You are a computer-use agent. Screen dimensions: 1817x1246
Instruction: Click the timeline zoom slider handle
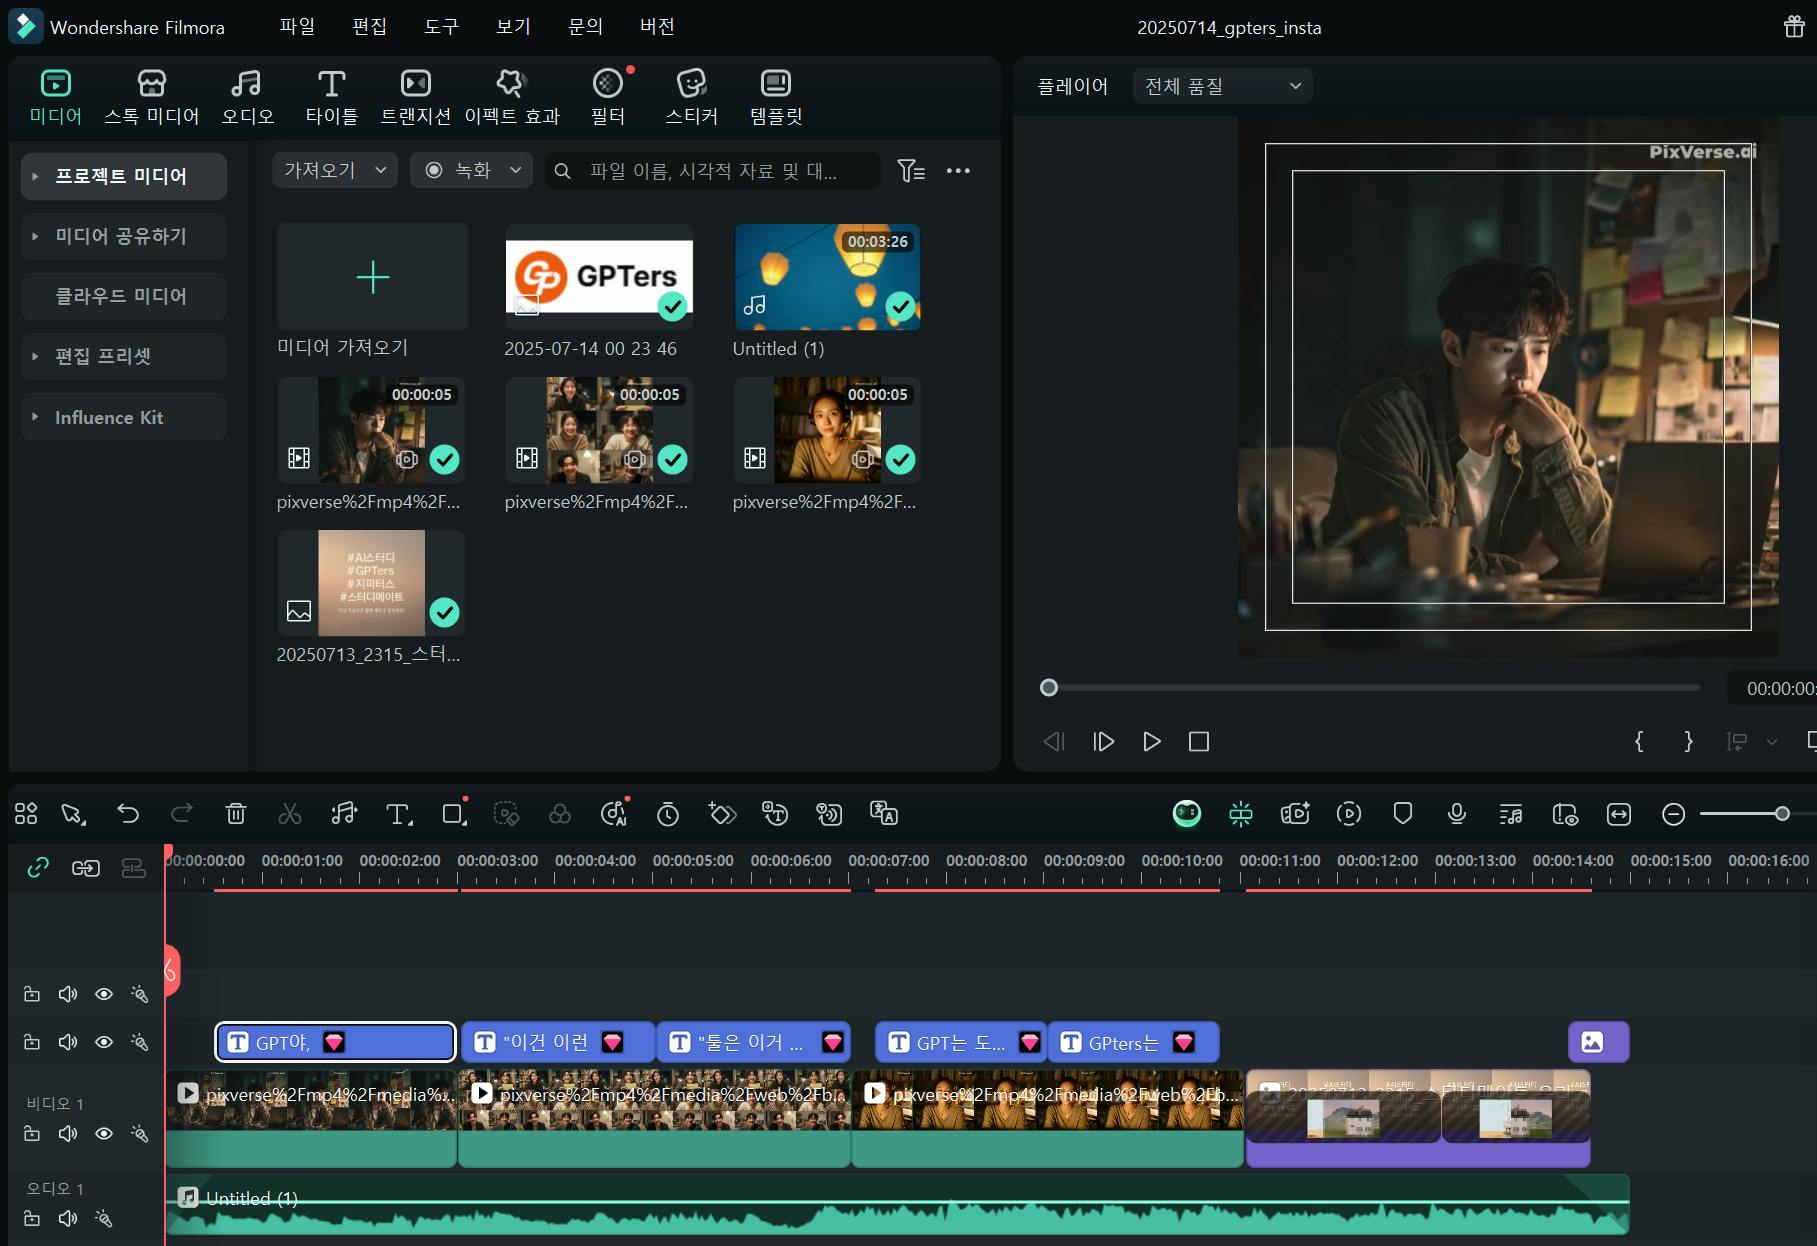click(1782, 814)
